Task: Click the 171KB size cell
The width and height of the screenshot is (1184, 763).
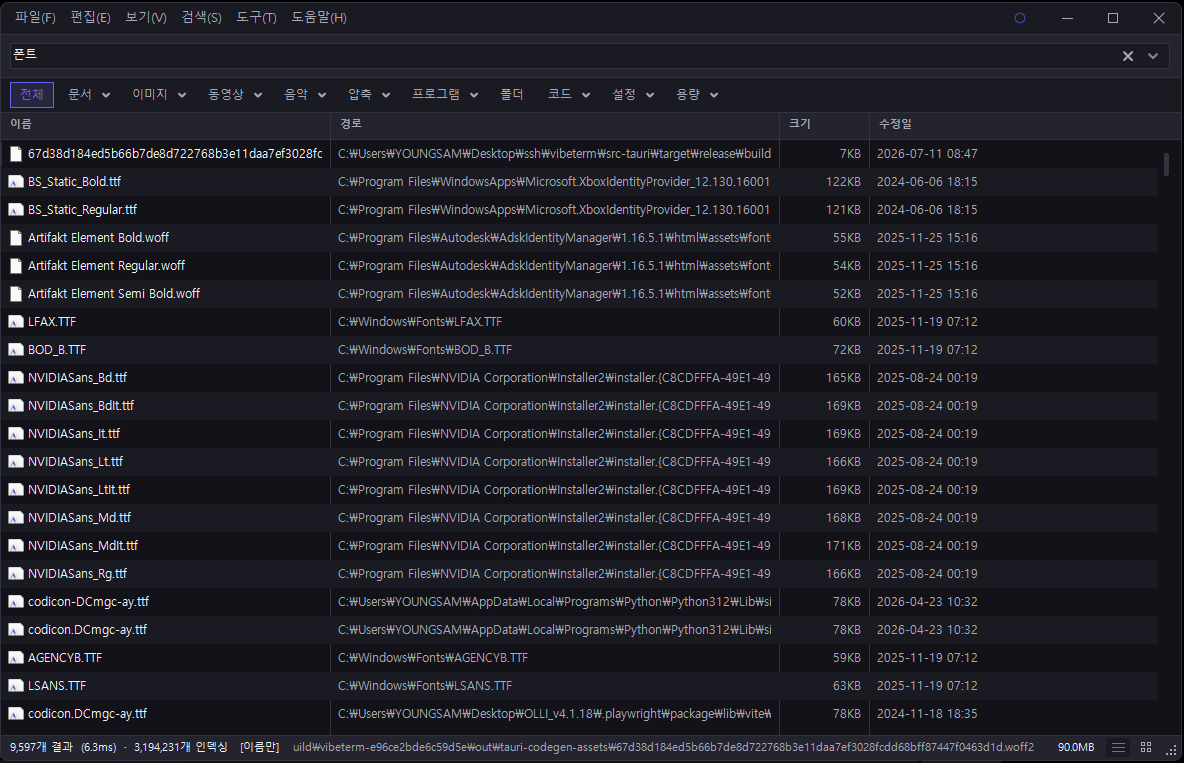Action: [843, 545]
